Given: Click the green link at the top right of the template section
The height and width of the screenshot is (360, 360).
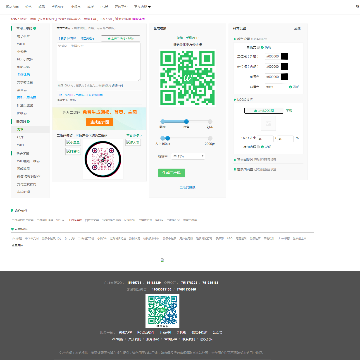Looking at the screenshot, I should pyautogui.click(x=134, y=135).
